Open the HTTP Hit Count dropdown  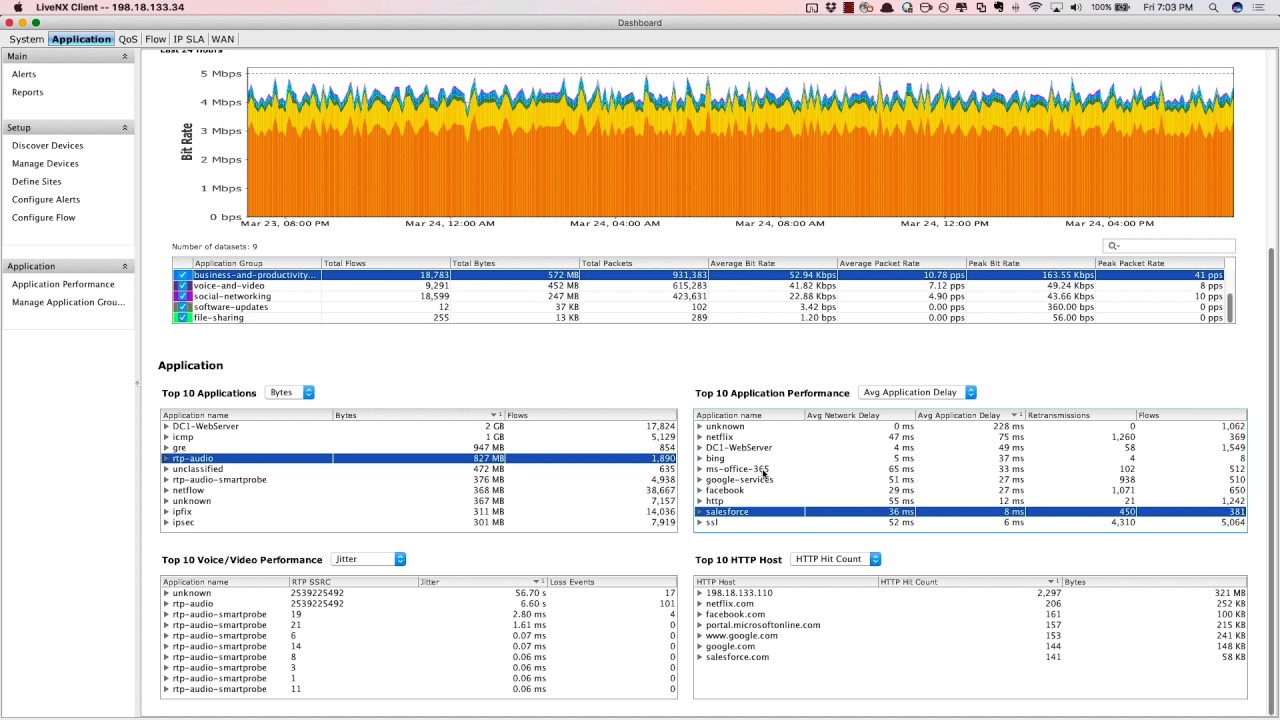[x=836, y=559]
